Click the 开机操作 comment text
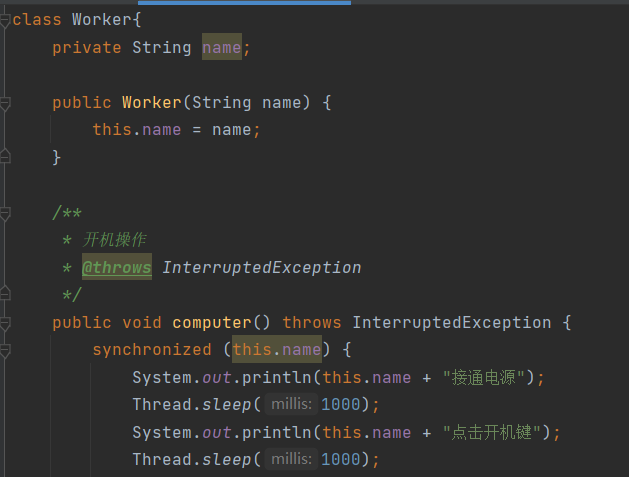The width and height of the screenshot is (629, 477). pos(116,240)
